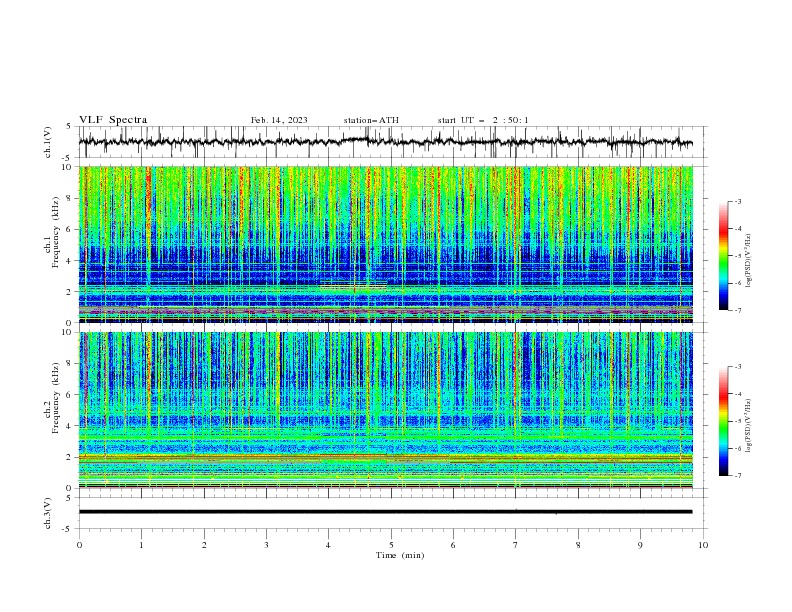Click the '2' tick on the time axis
Screen dimensions: 792x612
[x=204, y=545]
